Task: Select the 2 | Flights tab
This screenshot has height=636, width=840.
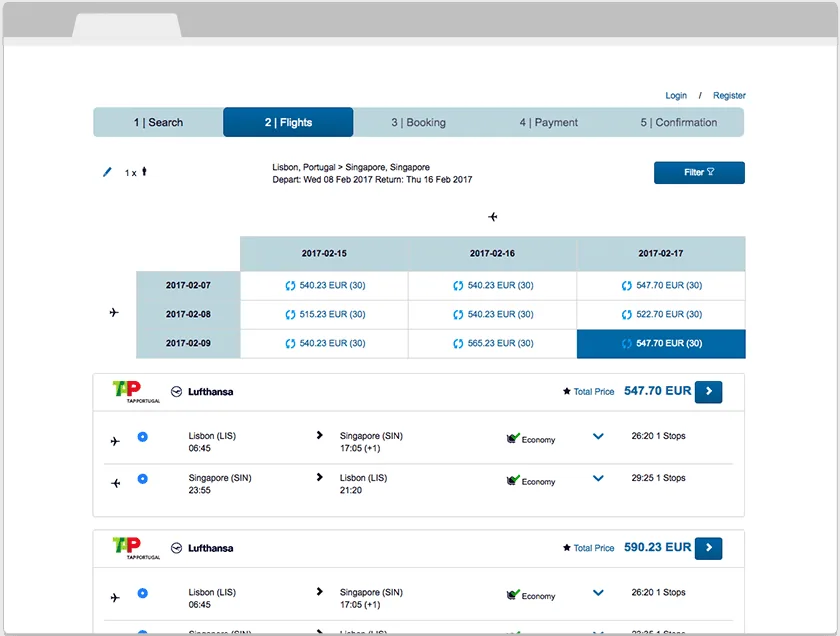Action: 288,122
